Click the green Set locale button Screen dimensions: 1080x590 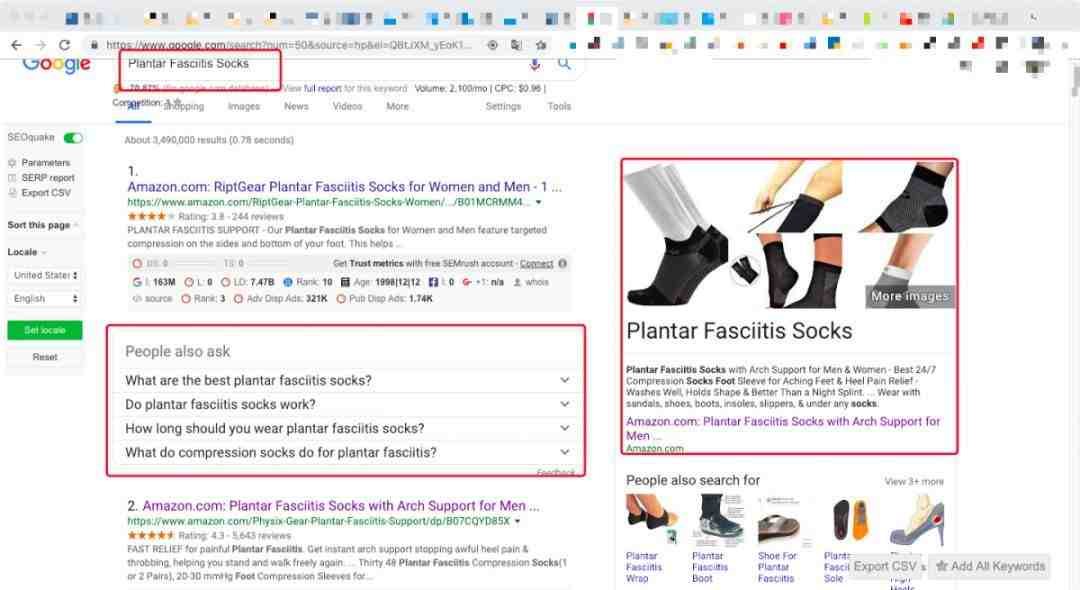coord(45,330)
